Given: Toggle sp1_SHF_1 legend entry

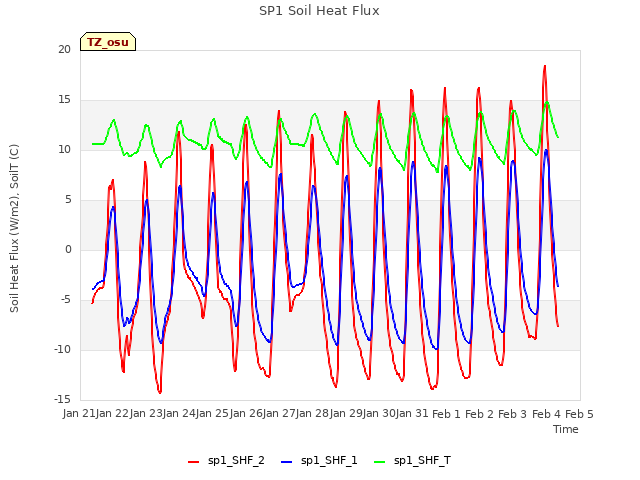Looking at the screenshot, I should point(319,461).
